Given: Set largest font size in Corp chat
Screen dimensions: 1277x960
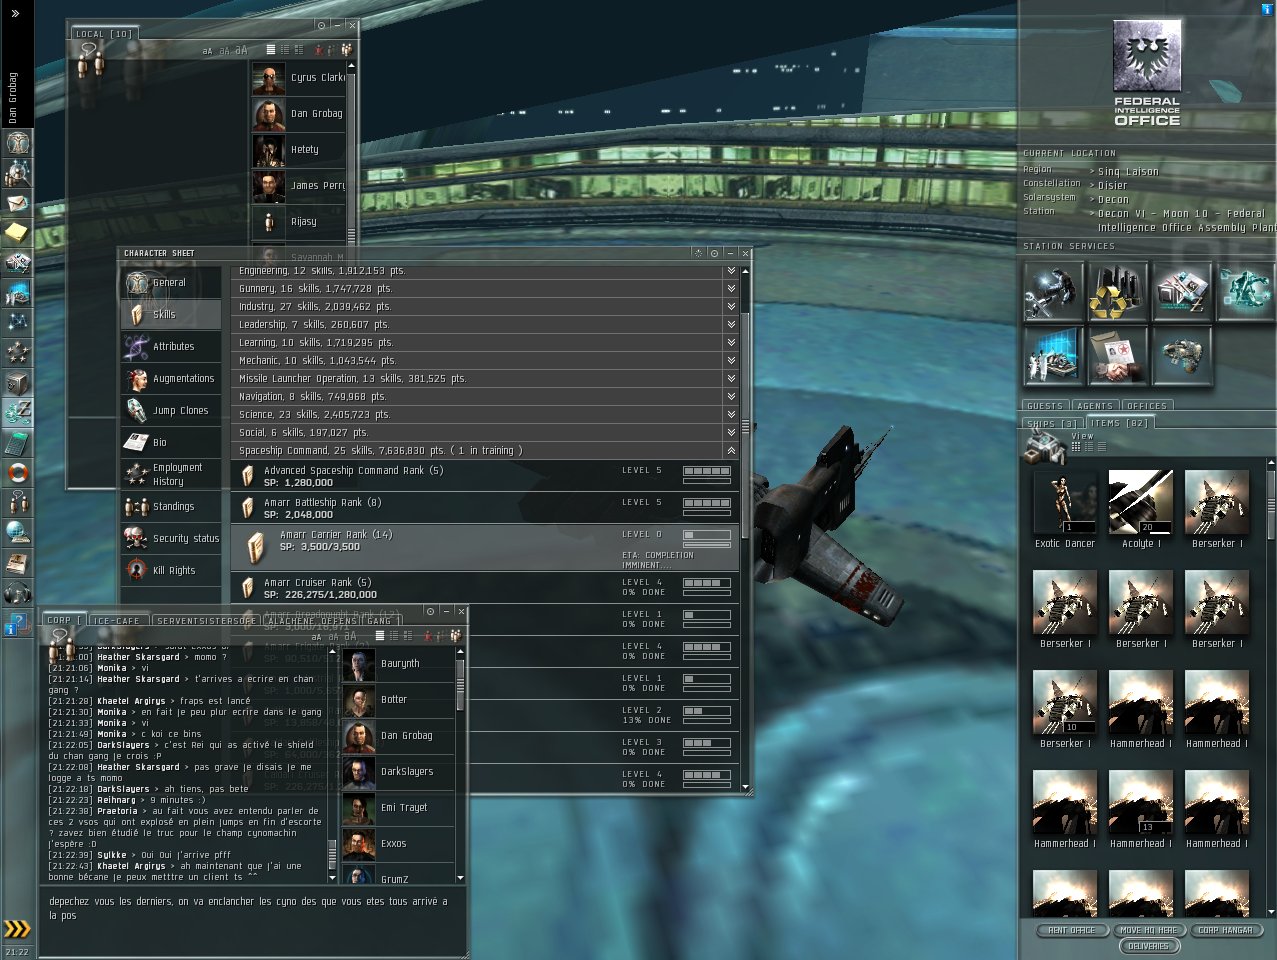Looking at the screenshot, I should click(350, 636).
